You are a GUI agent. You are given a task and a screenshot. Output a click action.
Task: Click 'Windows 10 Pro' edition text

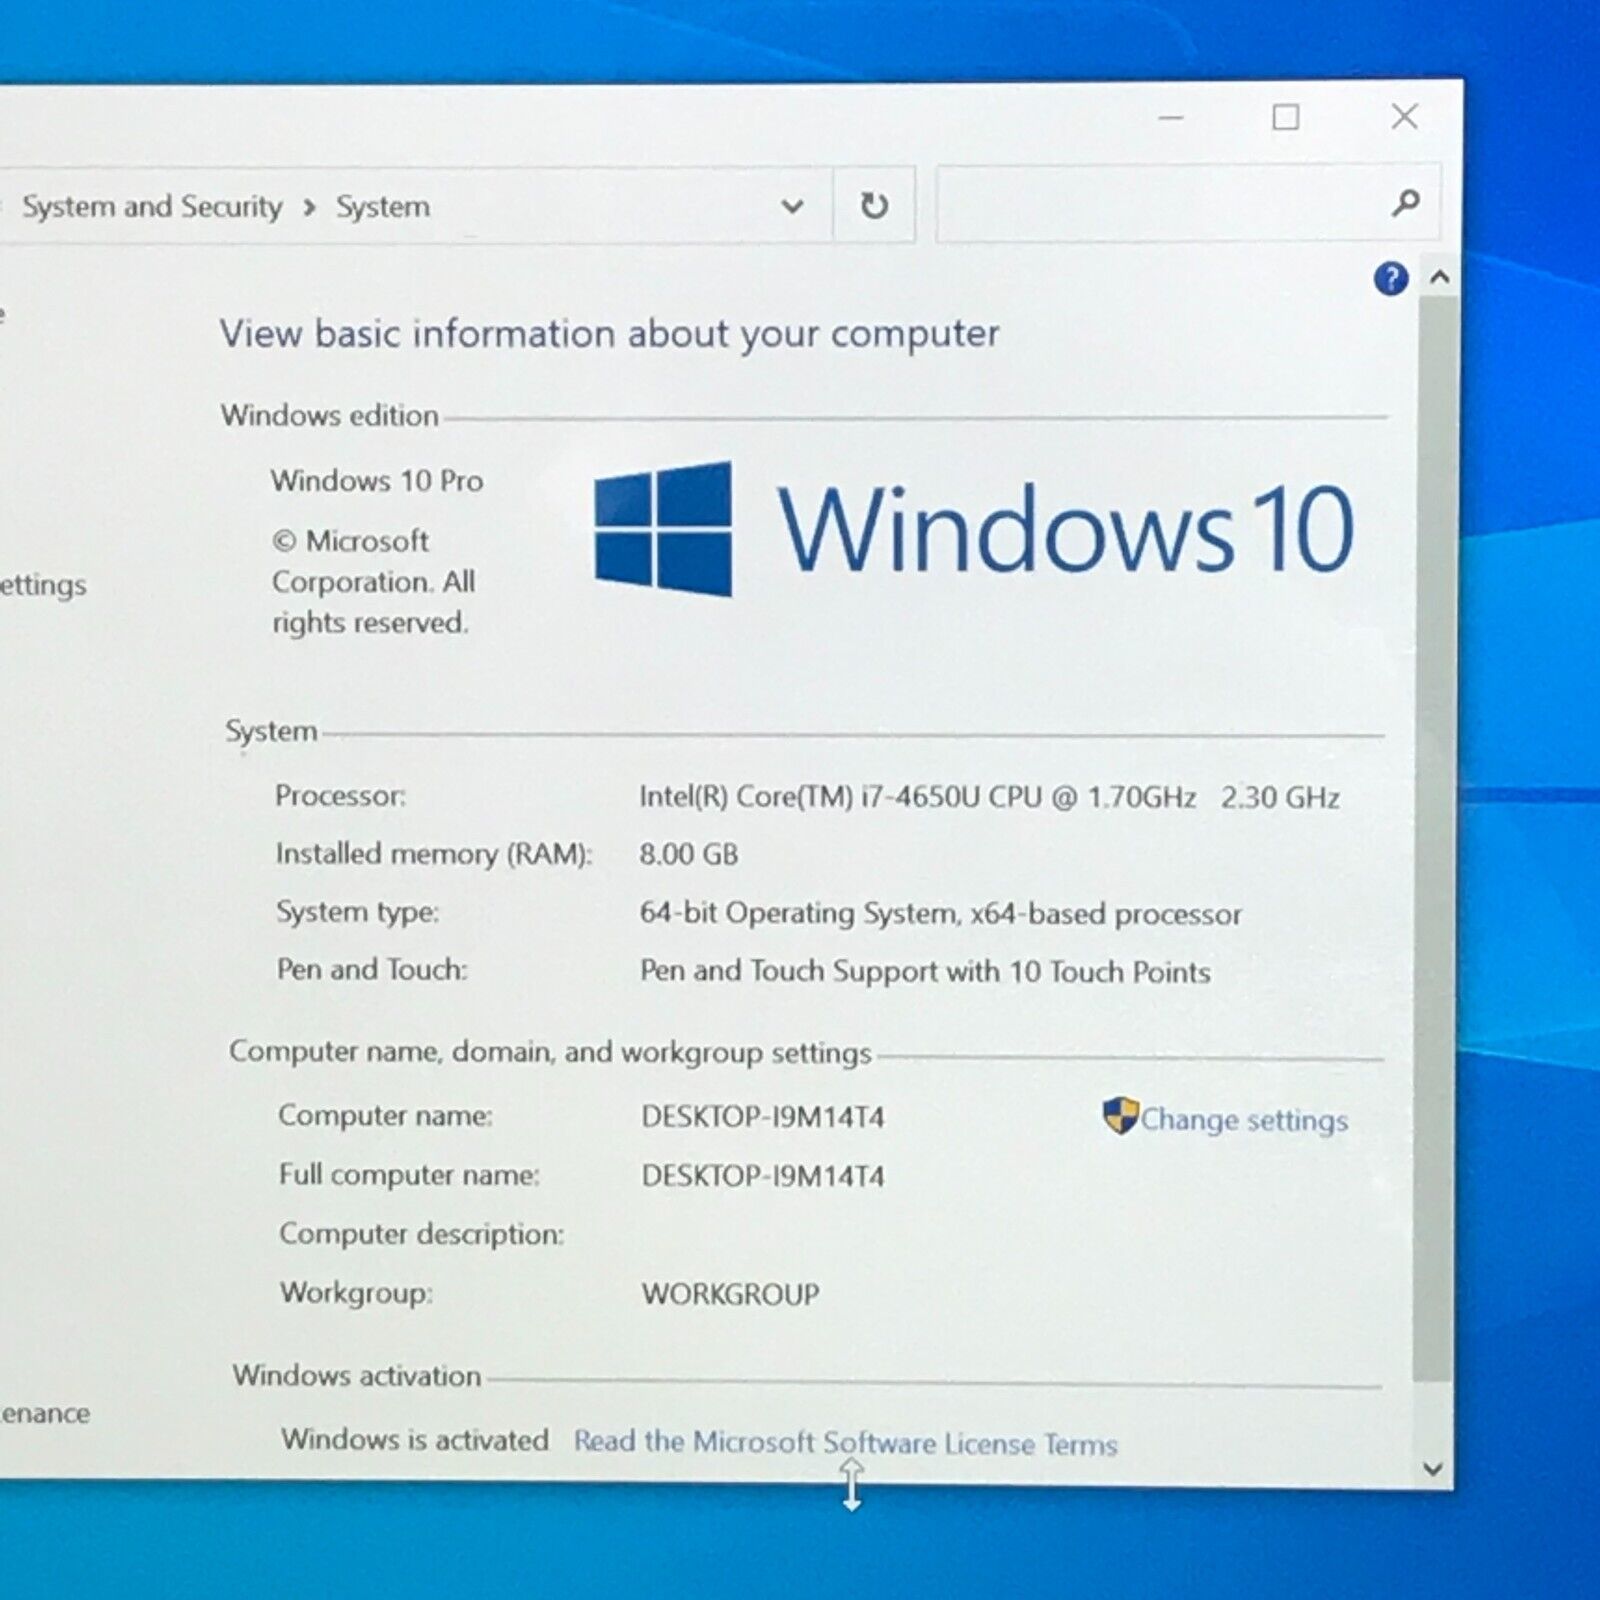point(377,481)
